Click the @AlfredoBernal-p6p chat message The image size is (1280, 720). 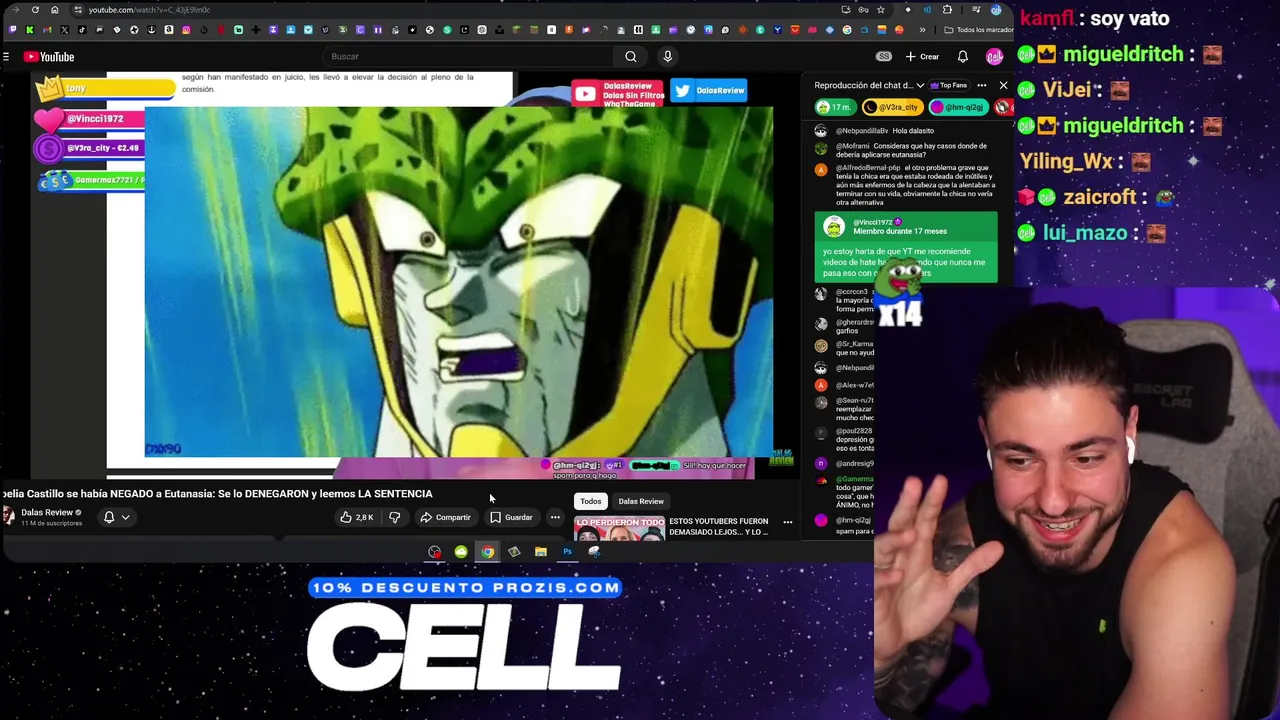pyautogui.click(x=905, y=185)
